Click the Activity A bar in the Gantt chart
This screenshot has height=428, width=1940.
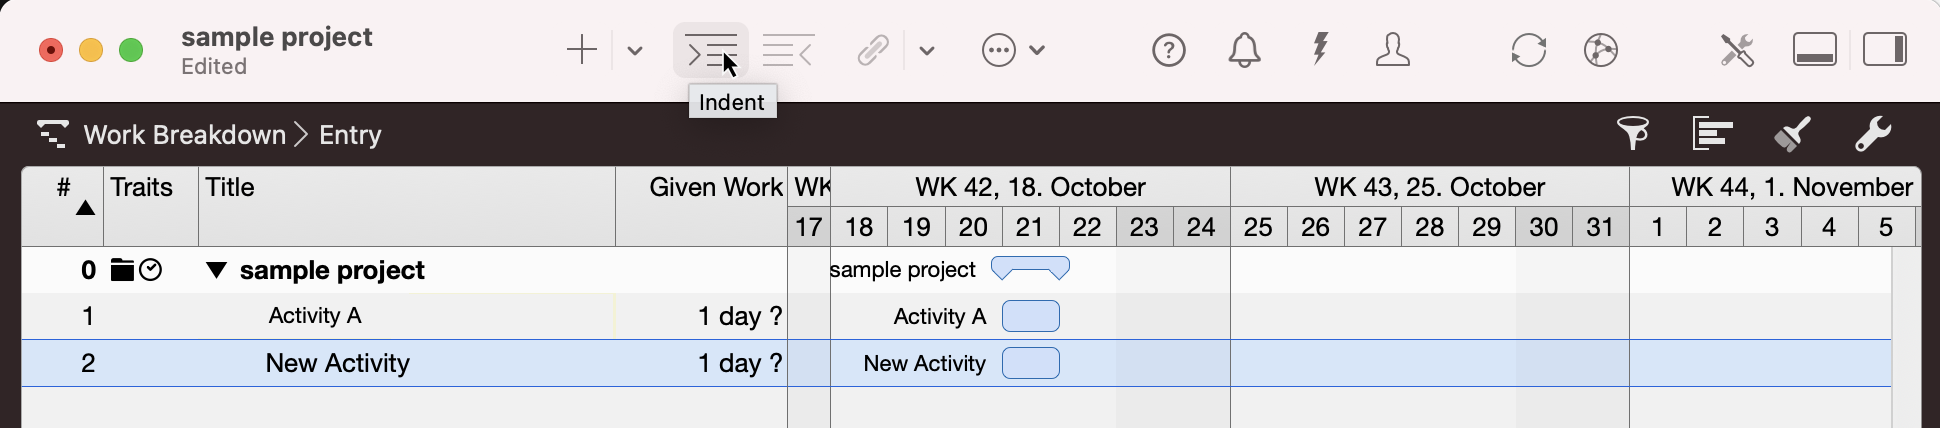click(x=1030, y=316)
